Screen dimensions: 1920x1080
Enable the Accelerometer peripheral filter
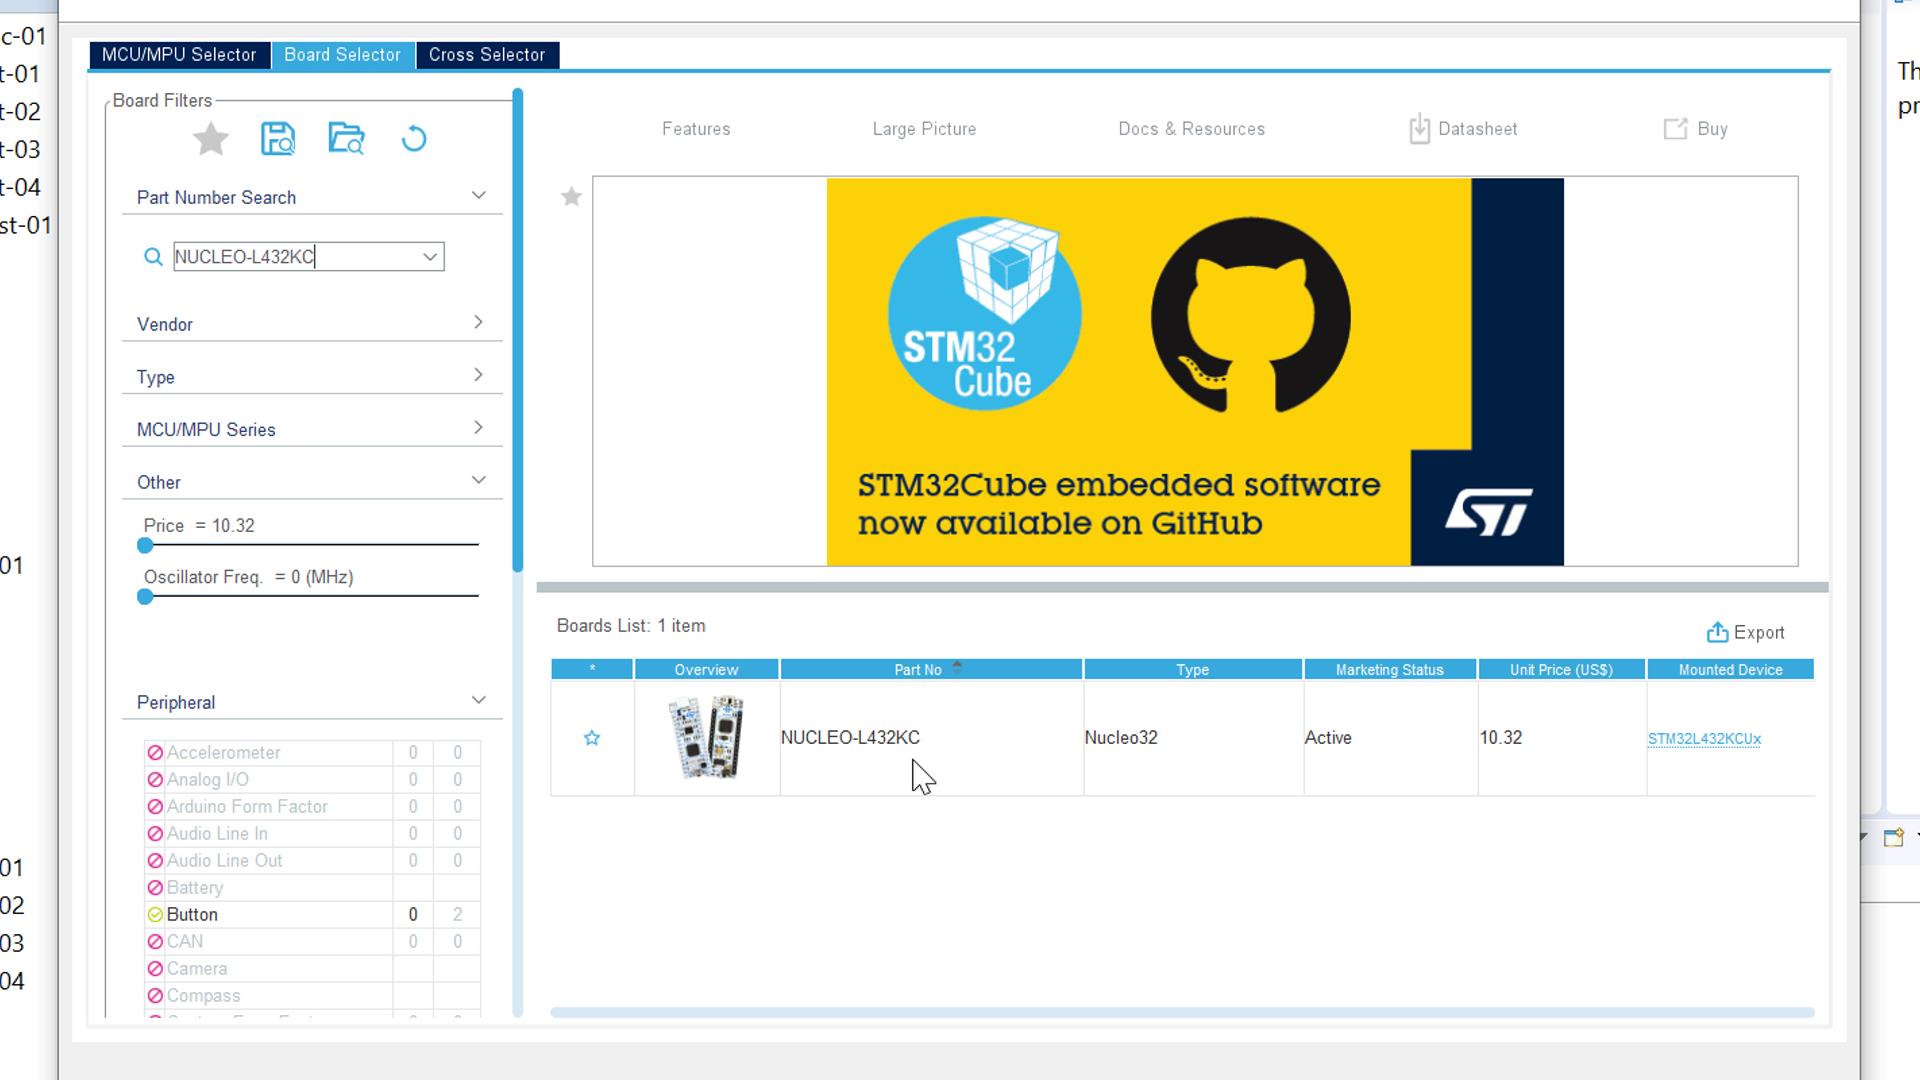tap(155, 752)
